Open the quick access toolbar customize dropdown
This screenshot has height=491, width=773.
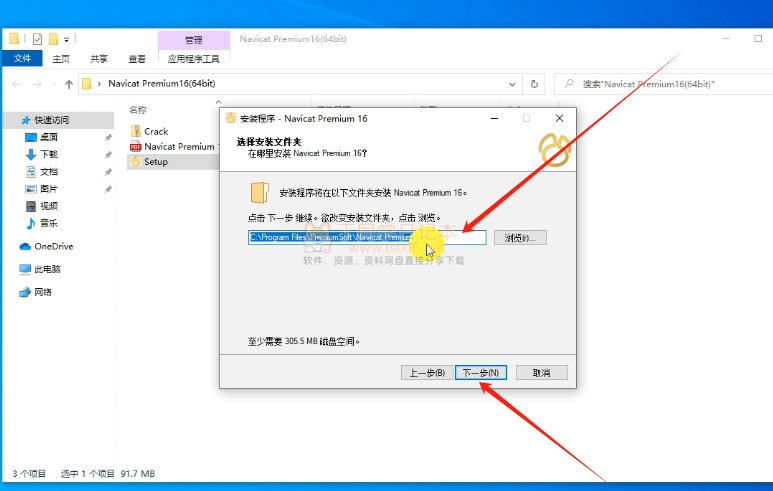67,39
